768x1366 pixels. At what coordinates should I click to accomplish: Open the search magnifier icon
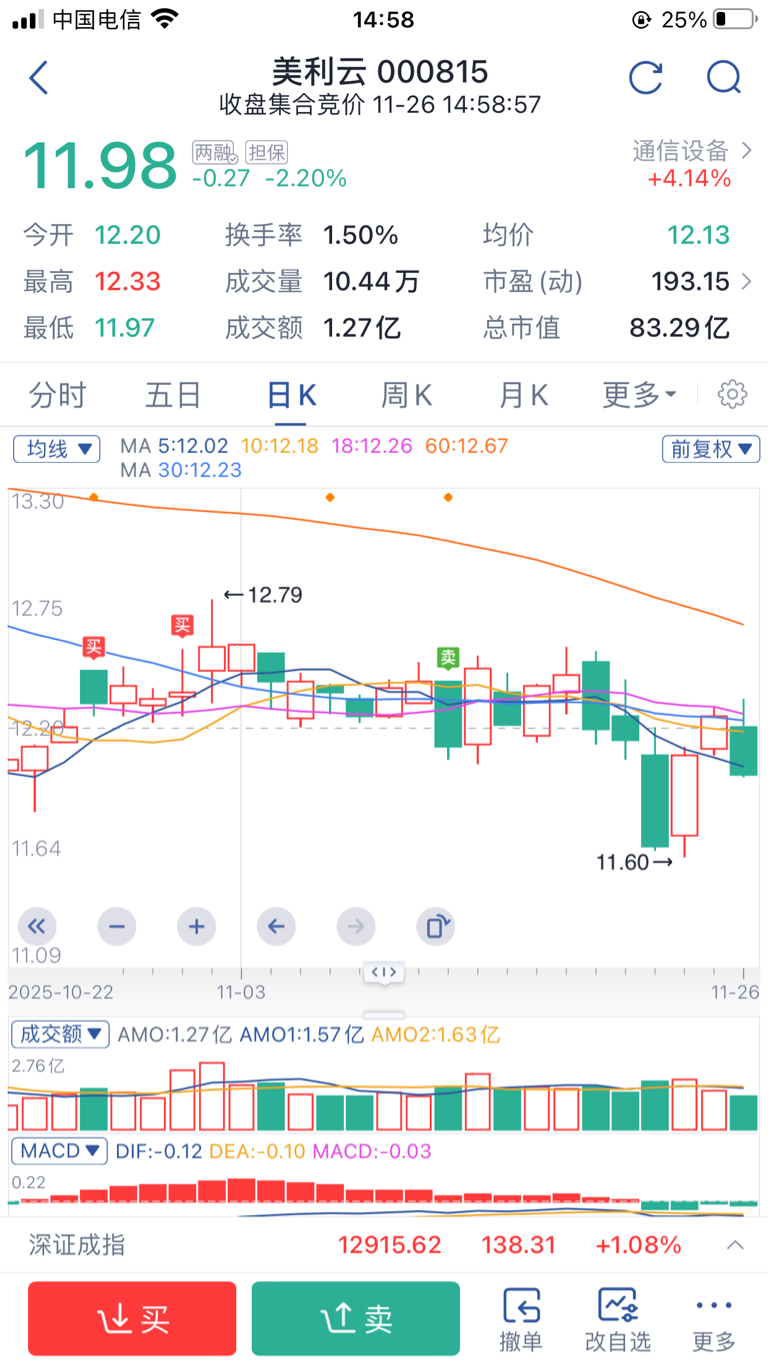(722, 78)
